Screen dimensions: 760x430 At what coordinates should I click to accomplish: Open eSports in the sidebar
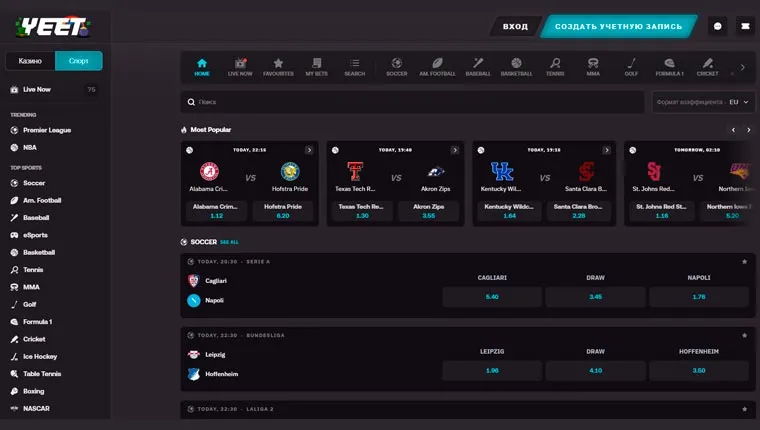(x=35, y=236)
